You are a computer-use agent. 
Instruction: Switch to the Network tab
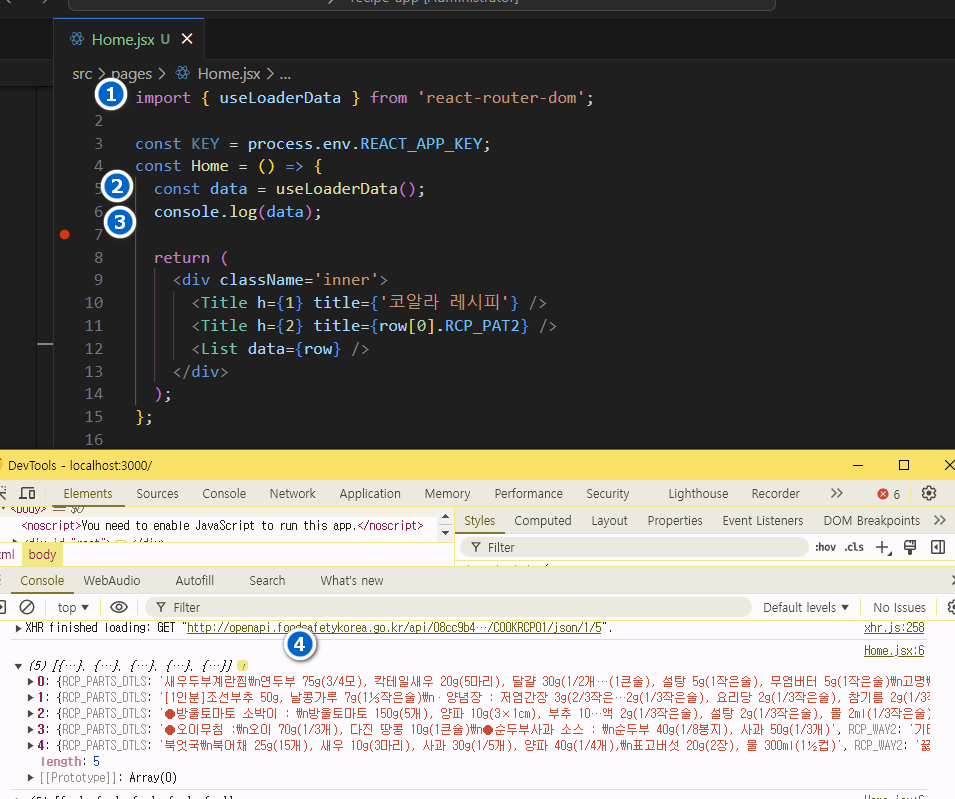292,493
